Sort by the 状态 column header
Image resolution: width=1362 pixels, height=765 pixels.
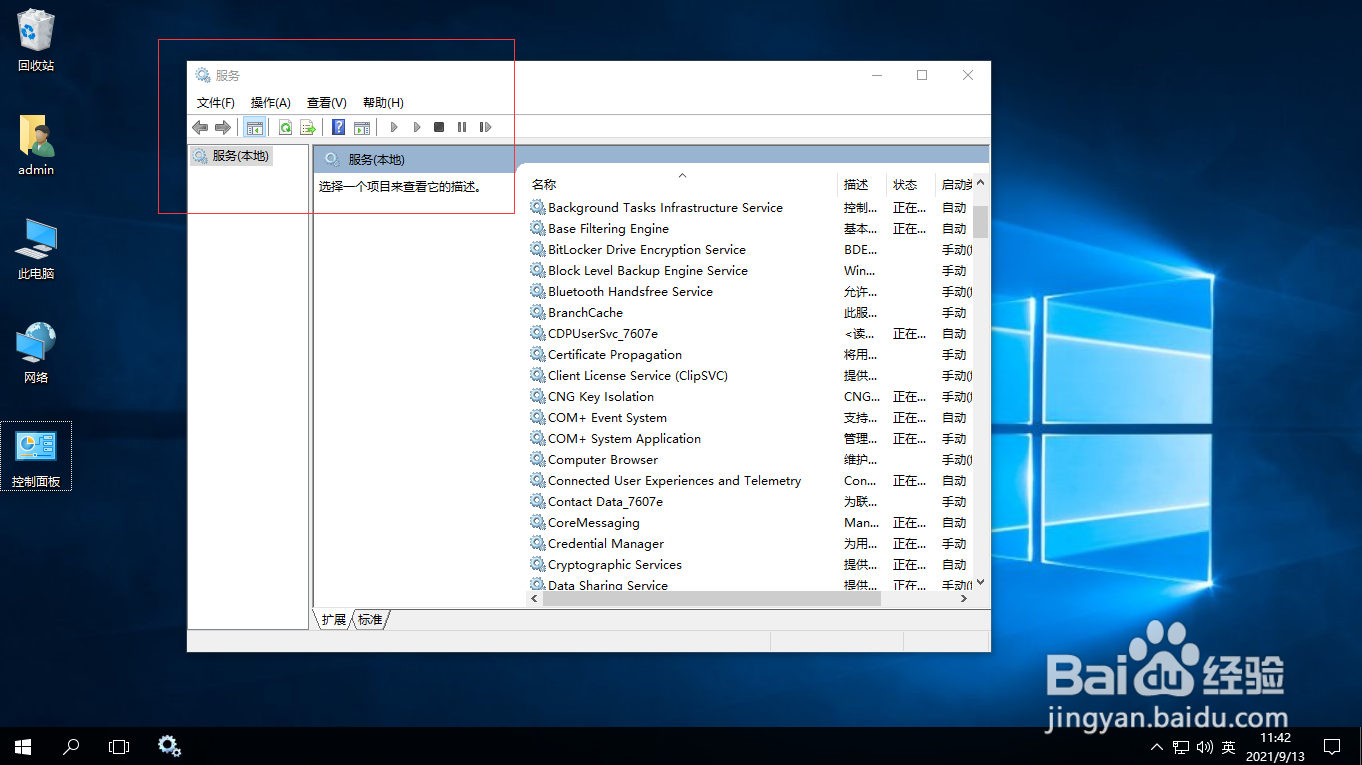click(911, 185)
